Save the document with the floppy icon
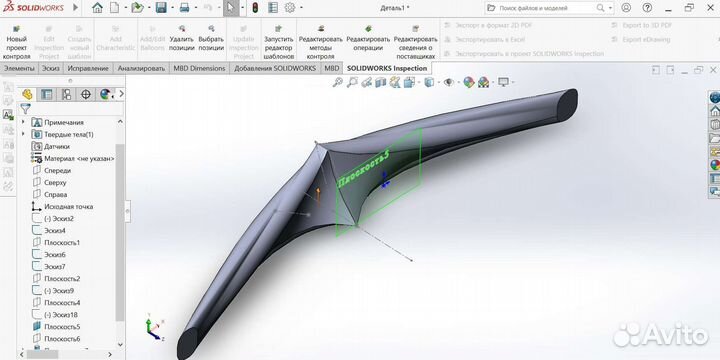Image resolution: width=720 pixels, height=360 pixels. click(x=161, y=8)
